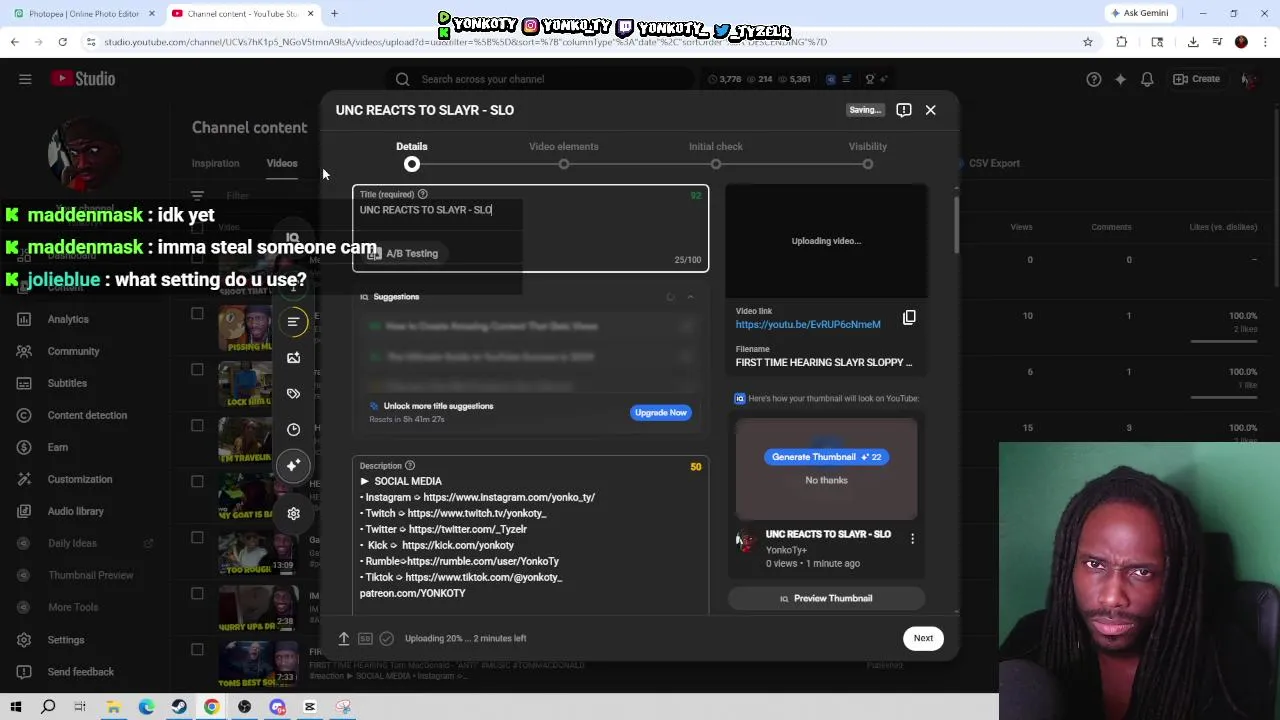Click into the Title text field

click(x=530, y=228)
